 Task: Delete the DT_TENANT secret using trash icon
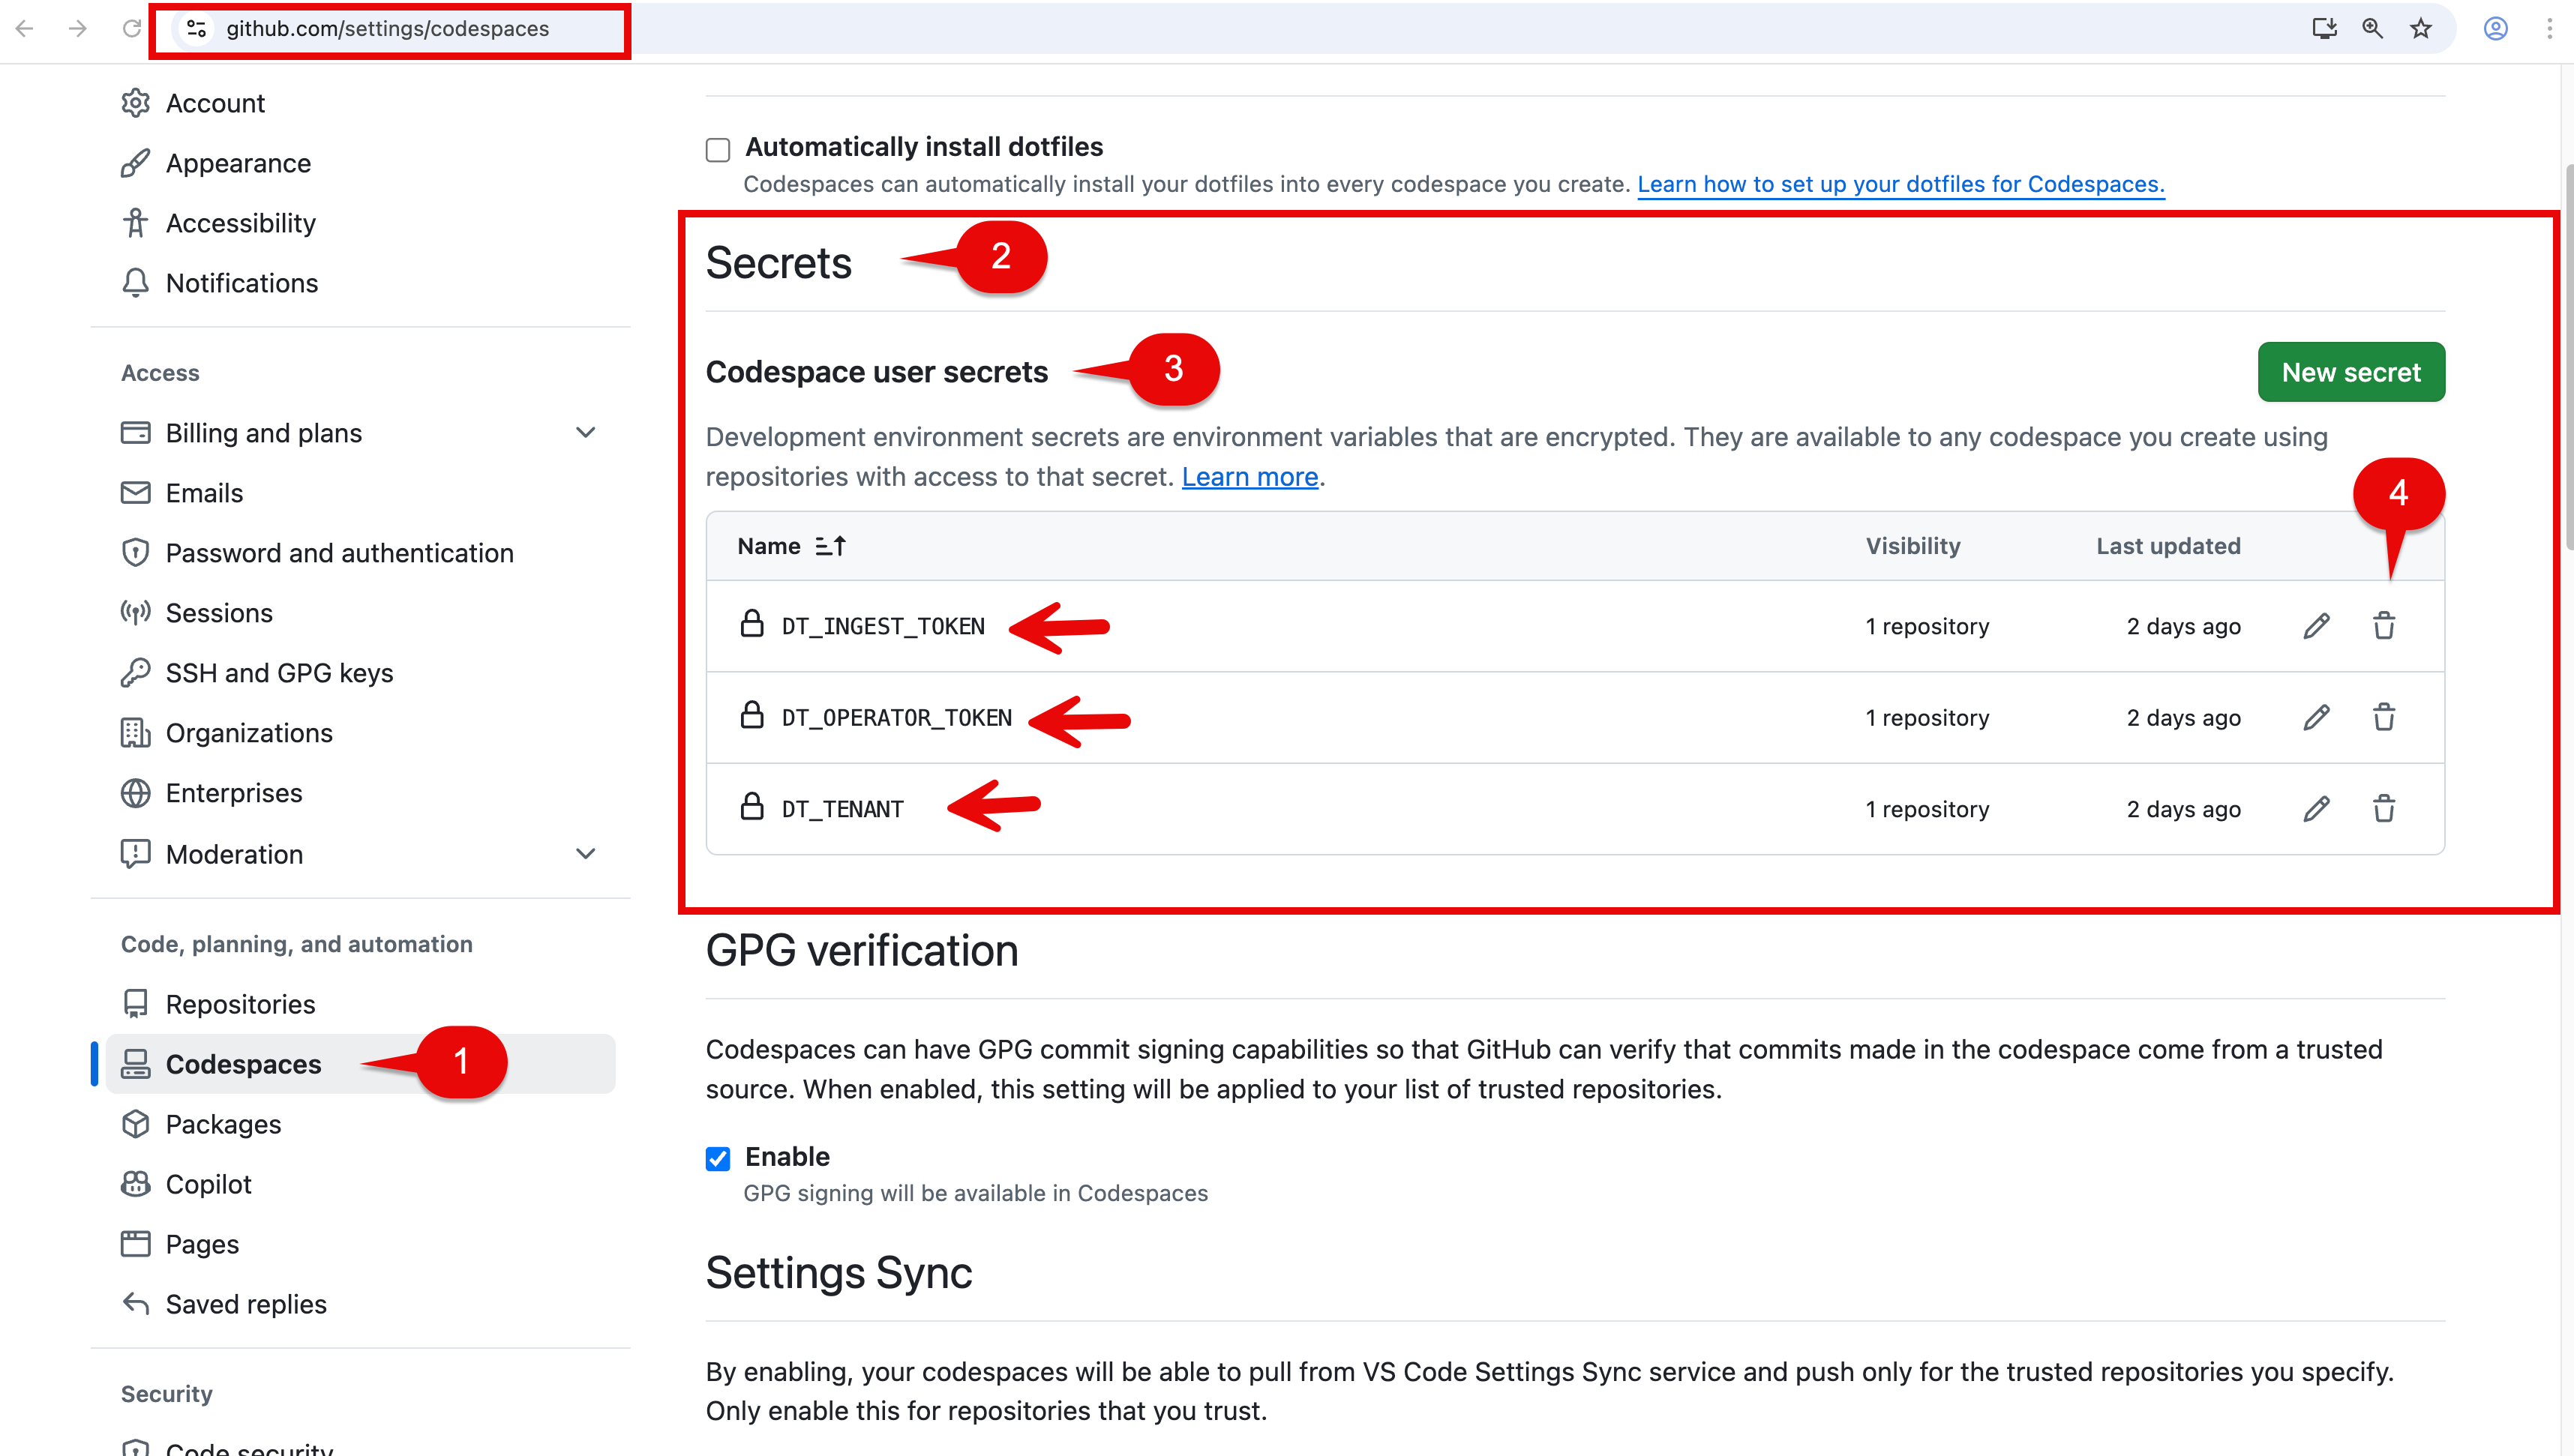(x=2384, y=808)
